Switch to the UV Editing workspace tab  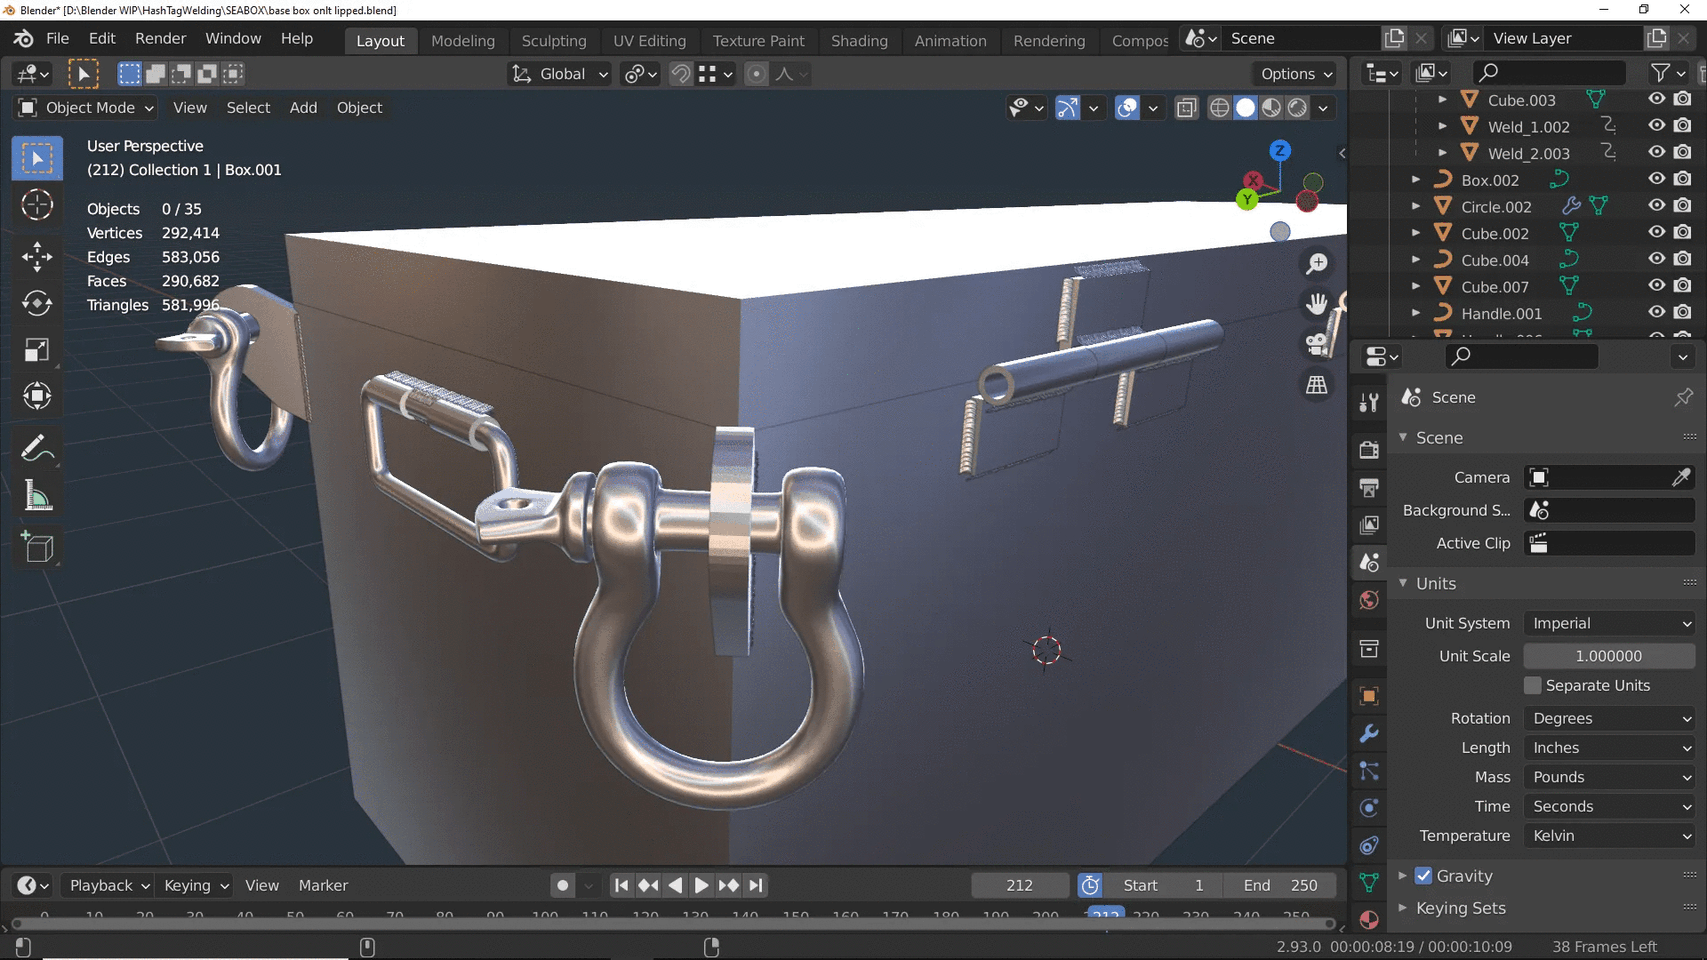tap(649, 41)
